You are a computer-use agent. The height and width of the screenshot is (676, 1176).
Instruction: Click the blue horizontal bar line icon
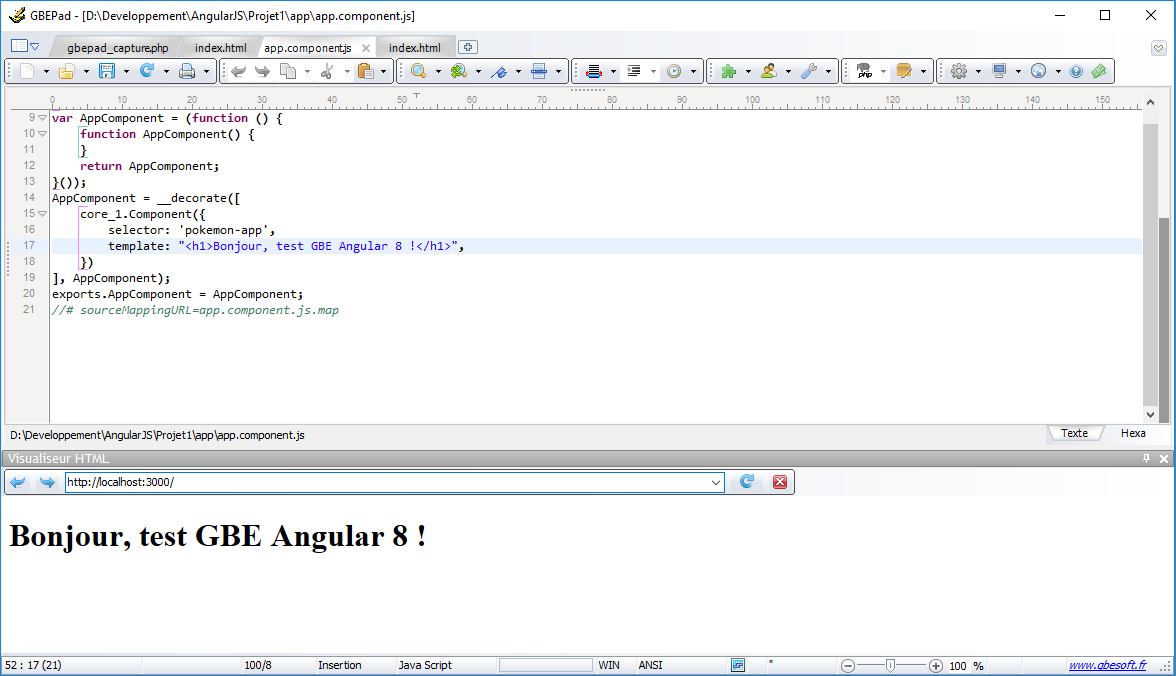pyautogui.click(x=538, y=71)
